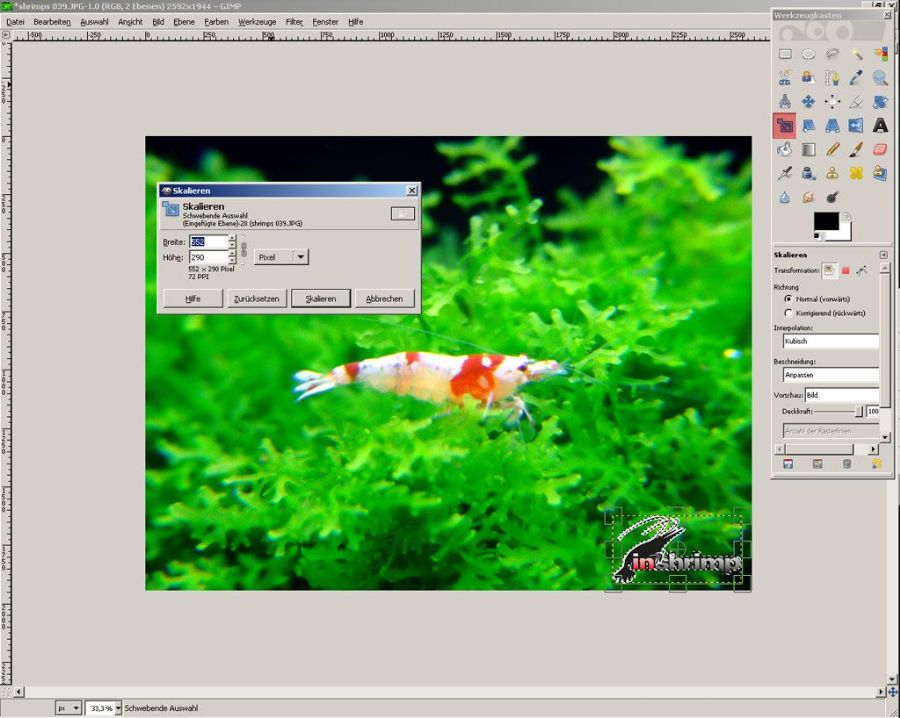Viewport: 900px width, 718px height.
Task: Toggle the aspect ratio chain link in Skalieren dialog
Action: 243,250
